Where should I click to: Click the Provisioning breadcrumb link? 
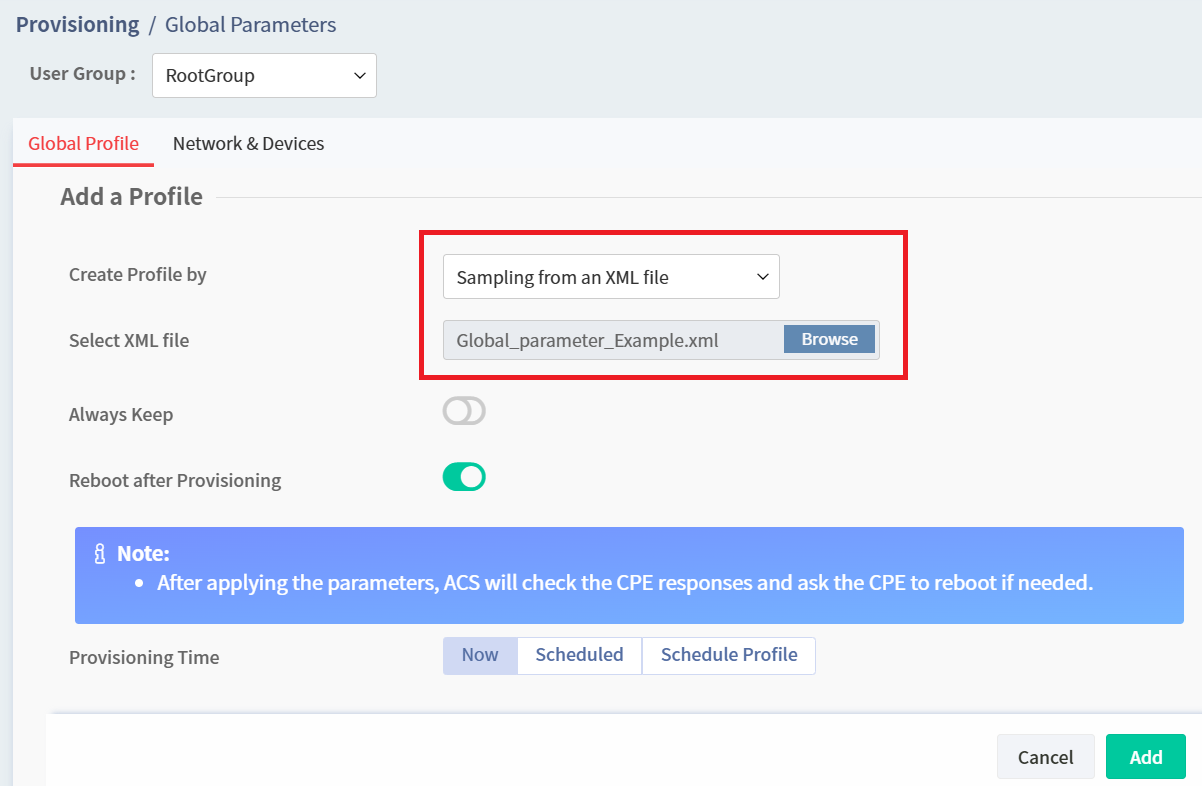tap(78, 25)
